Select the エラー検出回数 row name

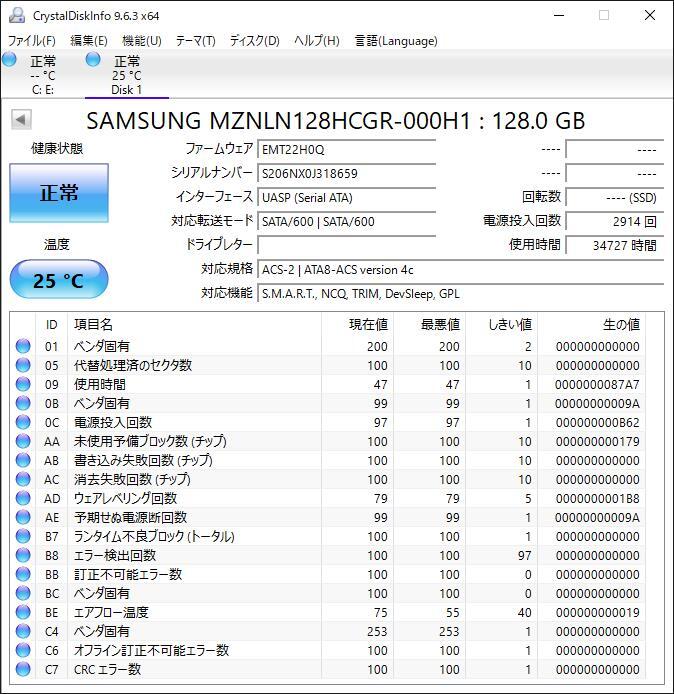coord(115,555)
